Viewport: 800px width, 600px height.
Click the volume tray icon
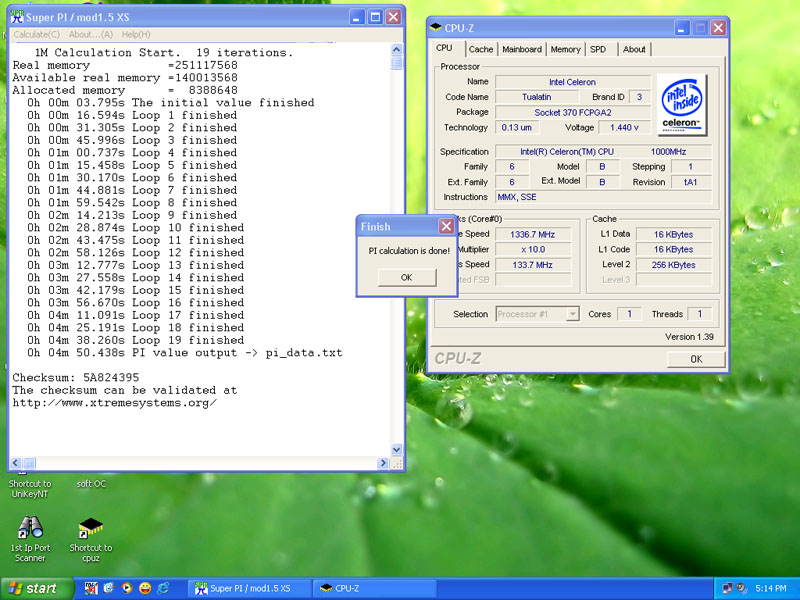pos(742,588)
